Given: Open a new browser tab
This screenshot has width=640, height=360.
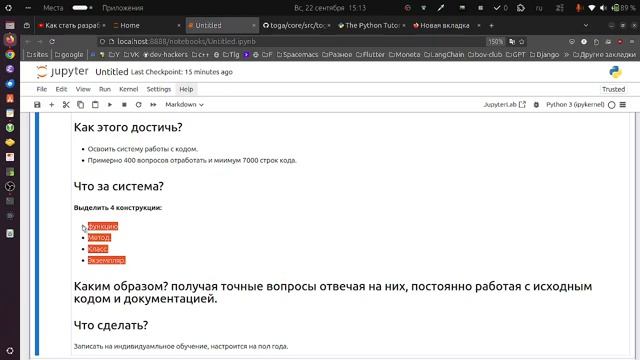Looking at the screenshot, I should pyautogui.click(x=491, y=25).
